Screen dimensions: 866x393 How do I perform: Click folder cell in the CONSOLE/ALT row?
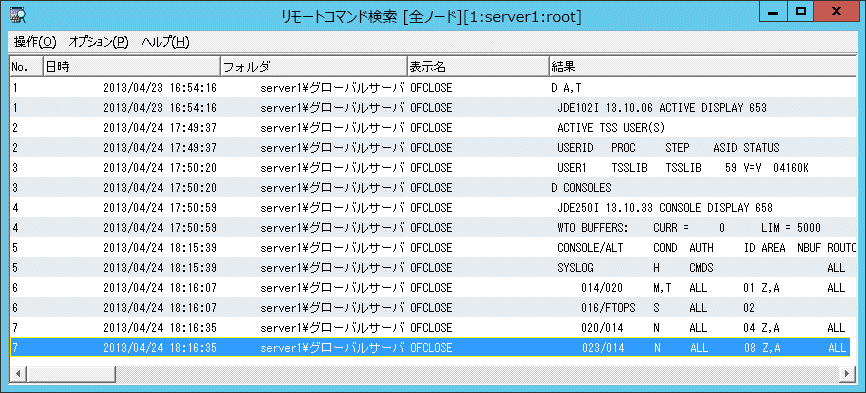(332, 247)
